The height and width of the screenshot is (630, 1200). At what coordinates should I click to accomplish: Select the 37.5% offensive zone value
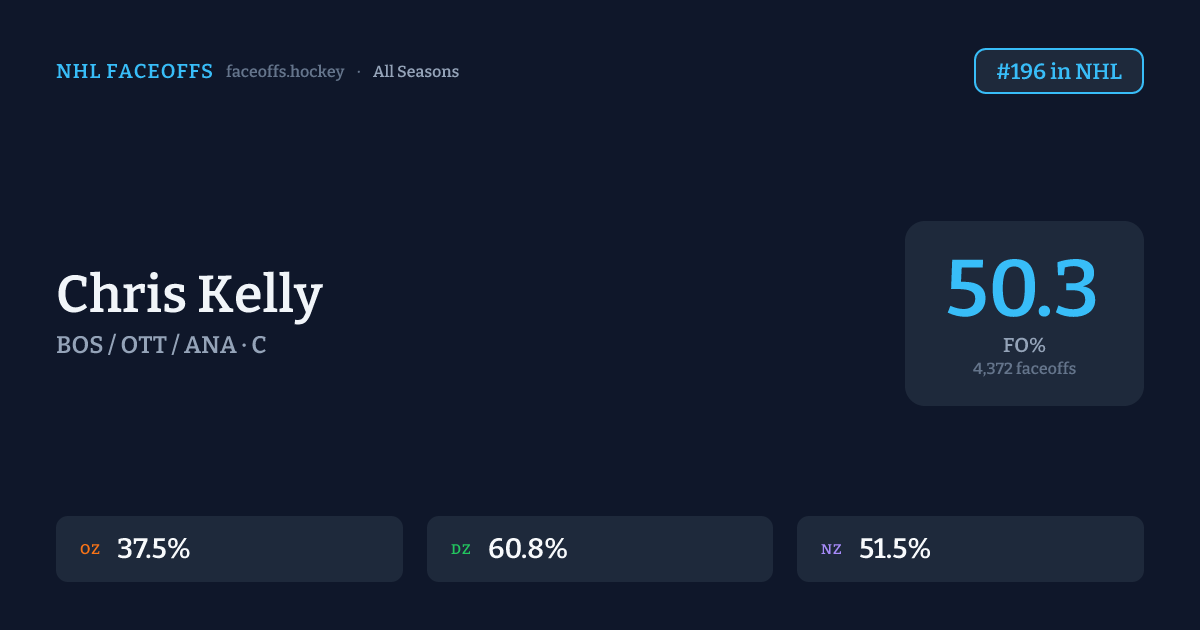point(153,549)
